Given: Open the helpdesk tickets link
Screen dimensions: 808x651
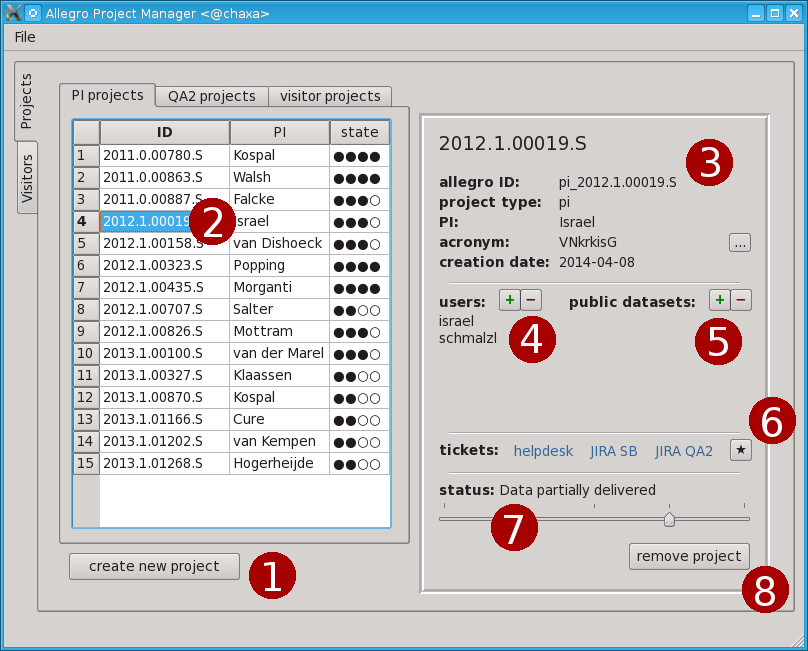Looking at the screenshot, I should [x=543, y=451].
